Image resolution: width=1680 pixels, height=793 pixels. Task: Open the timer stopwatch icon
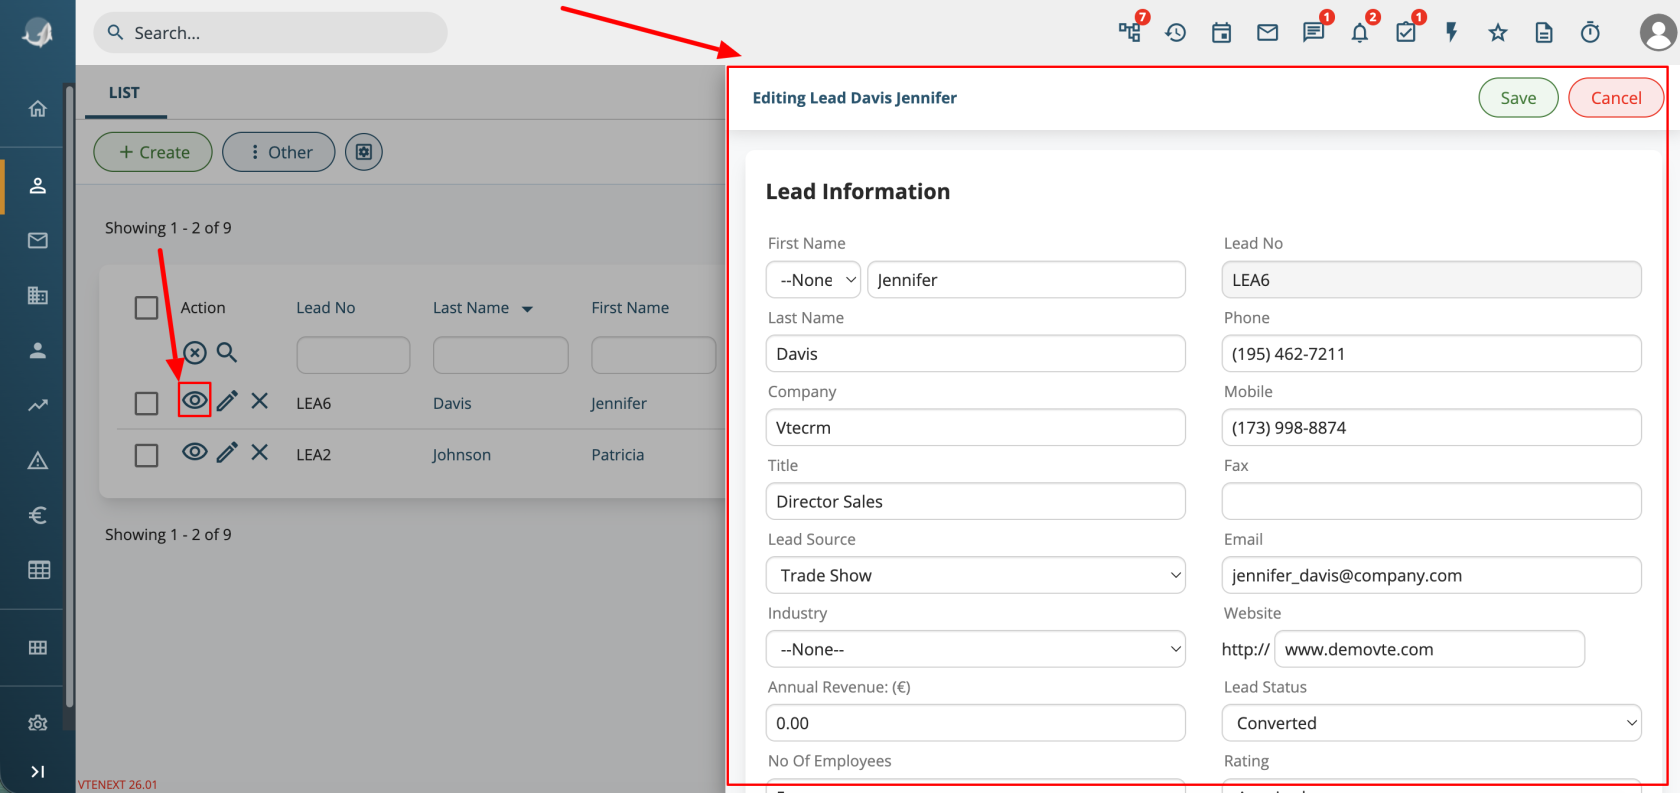pos(1590,33)
